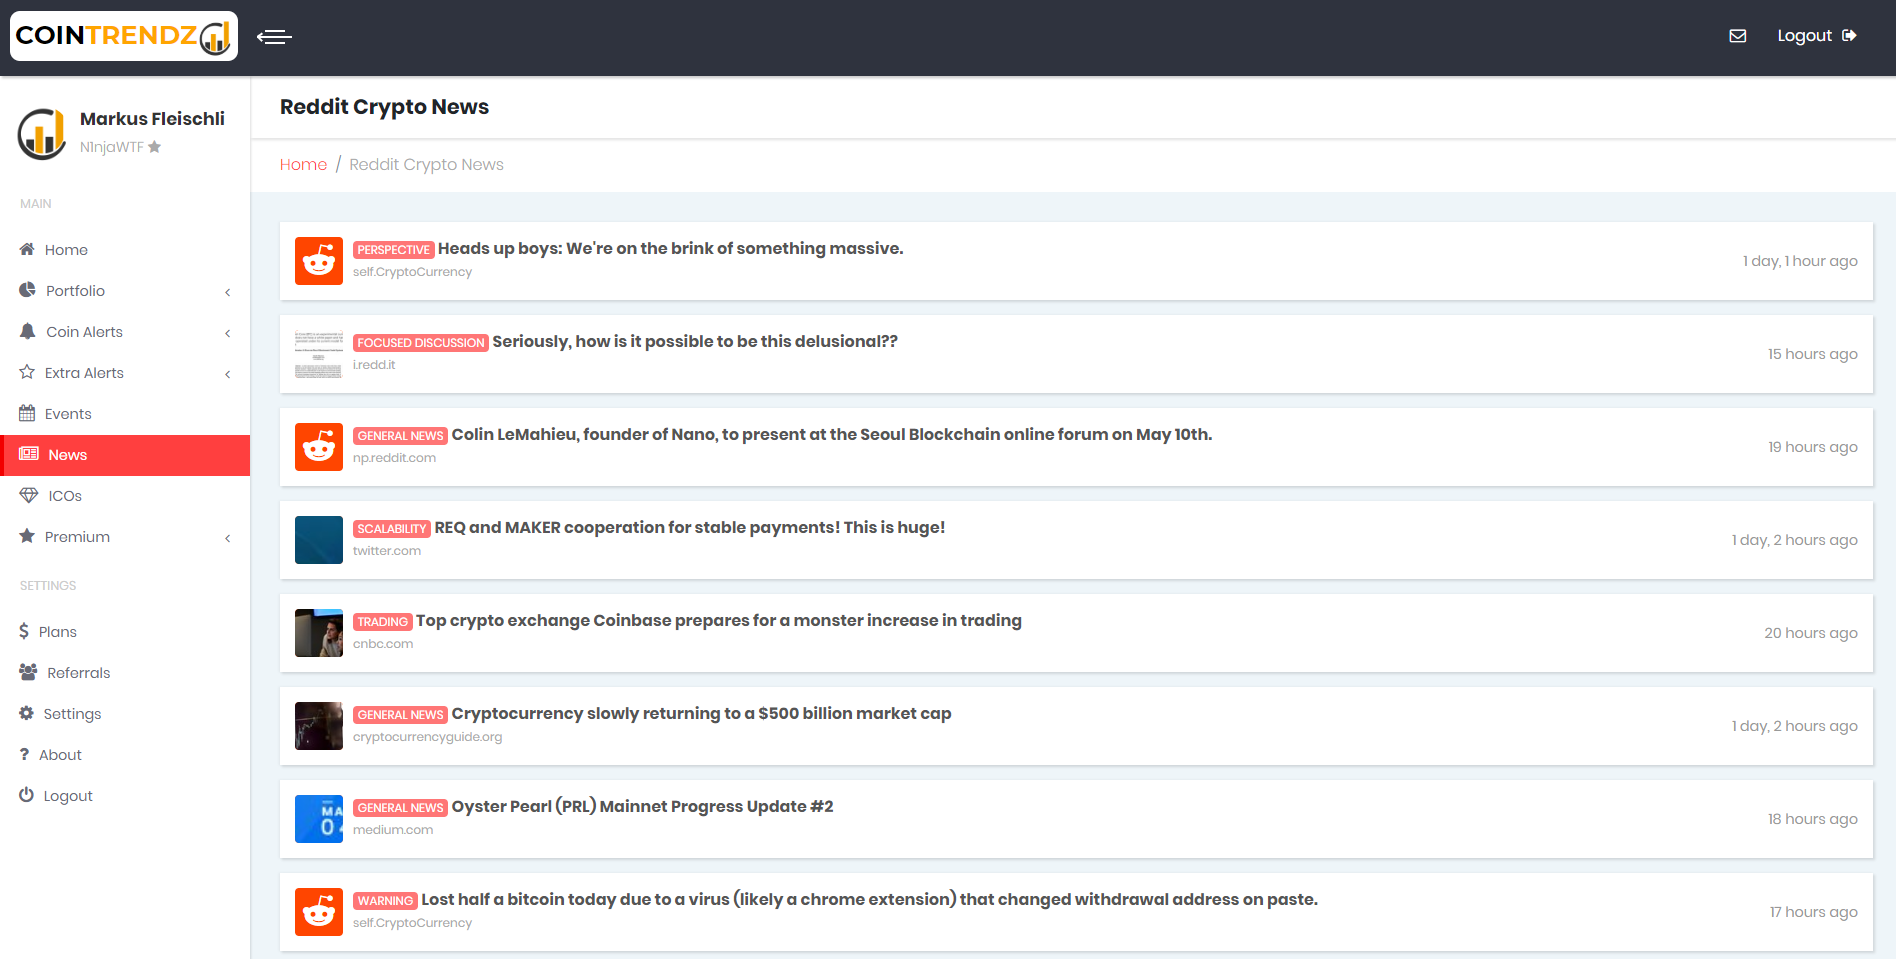
Task: Open the messages envelope icon
Action: coord(1738,36)
